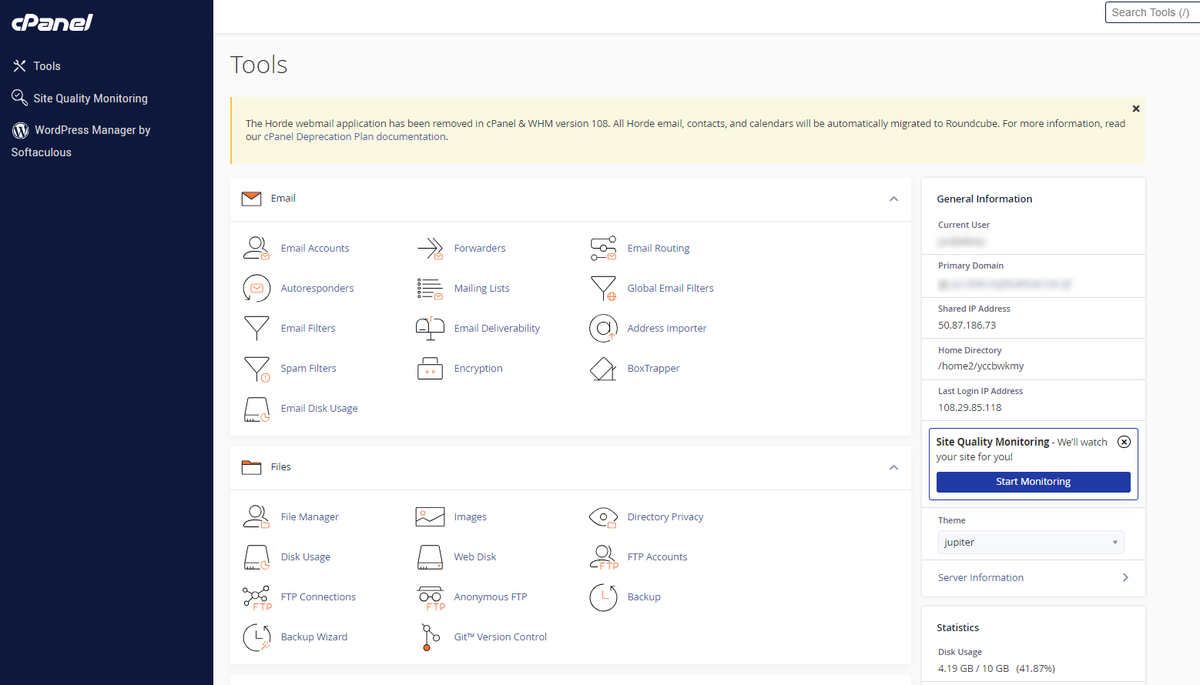This screenshot has height=685, width=1200.
Task: Open the Forwarders arrow icon
Action: tap(430, 248)
